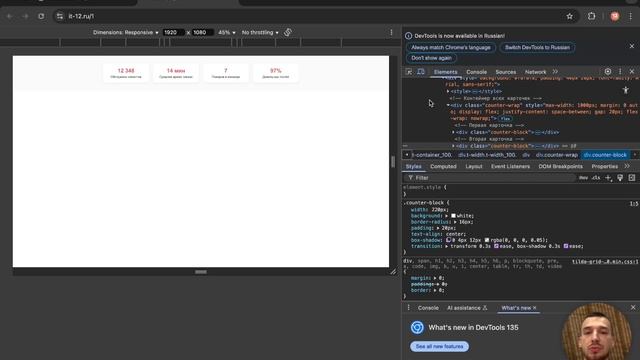This screenshot has height=360, width=640.
Task: Click the rotate viewport icon
Action: coord(288,32)
